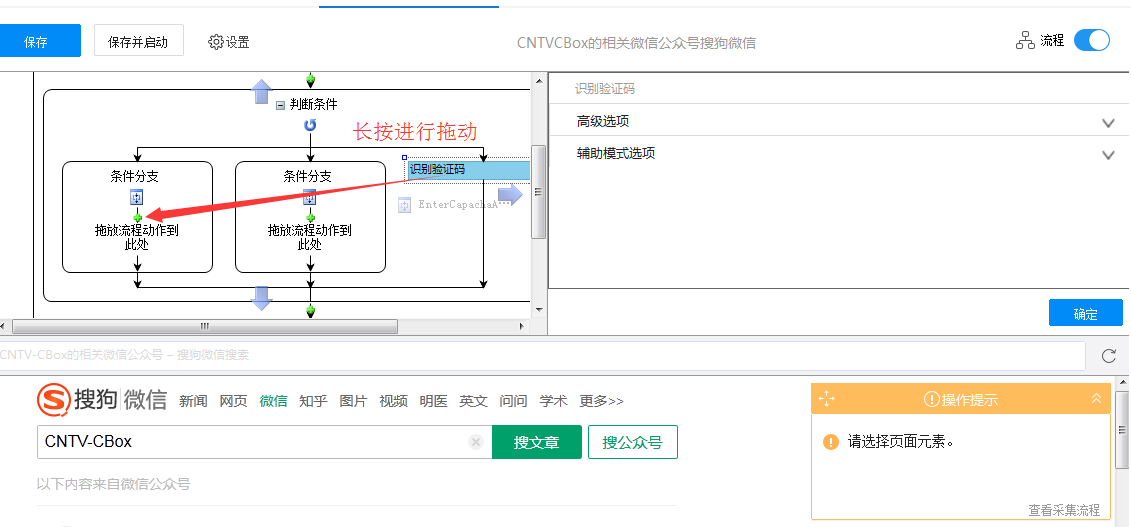Screen dimensions: 1131x527
Task: Click the first 条件分支 branch icon
Action: (137, 198)
